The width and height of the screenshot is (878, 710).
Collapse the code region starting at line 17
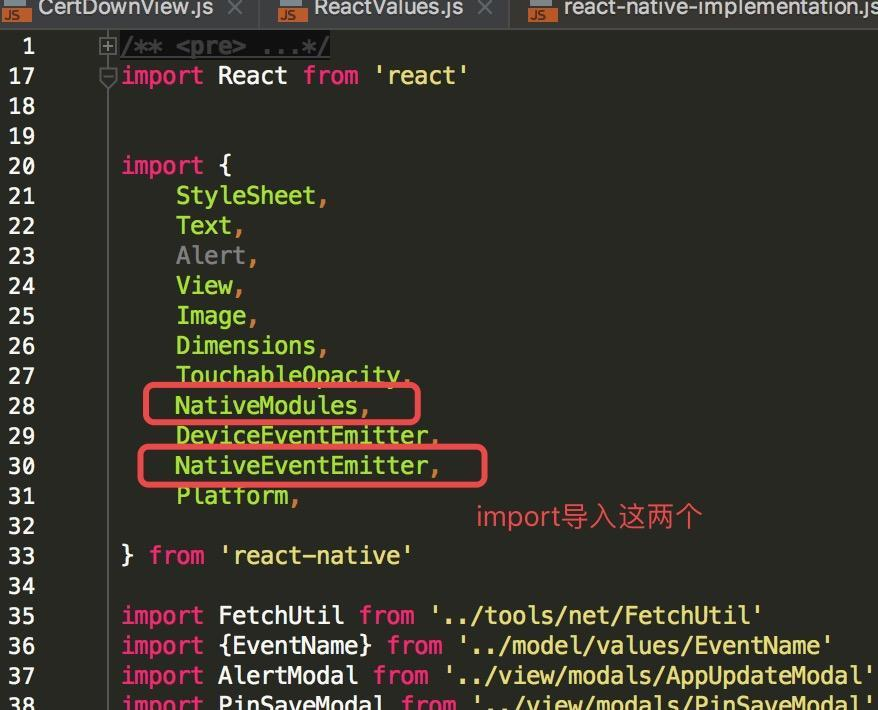(x=107, y=76)
